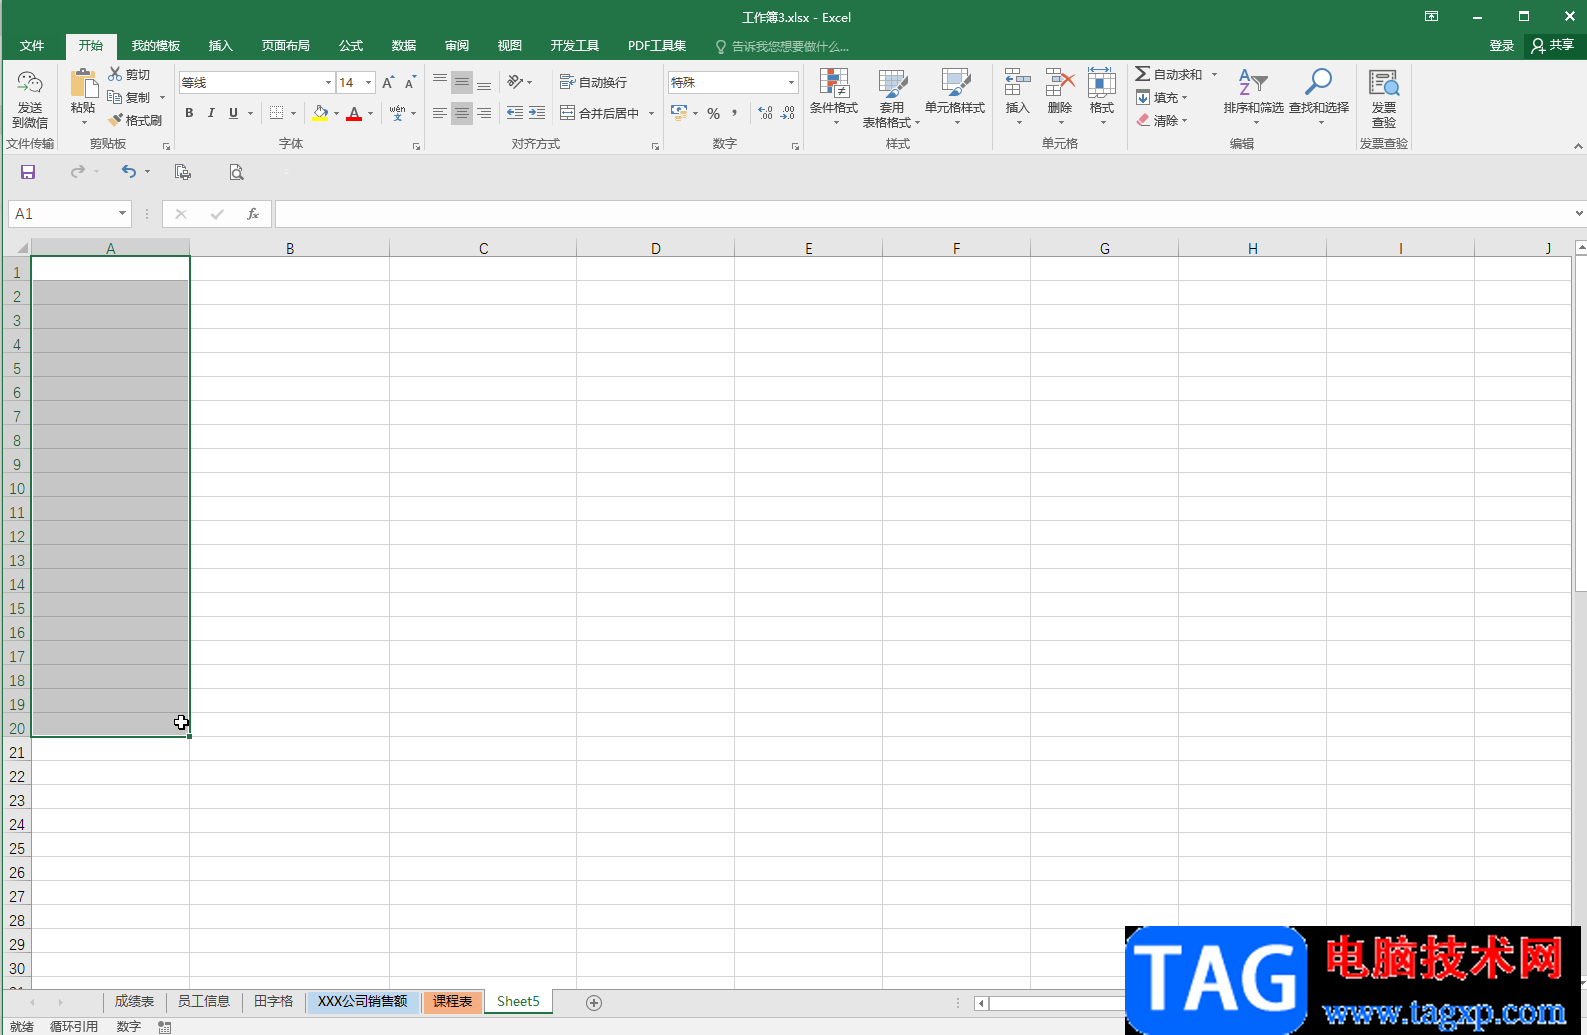Click the Tell me search box
This screenshot has height=1035, width=1587.
(782, 46)
